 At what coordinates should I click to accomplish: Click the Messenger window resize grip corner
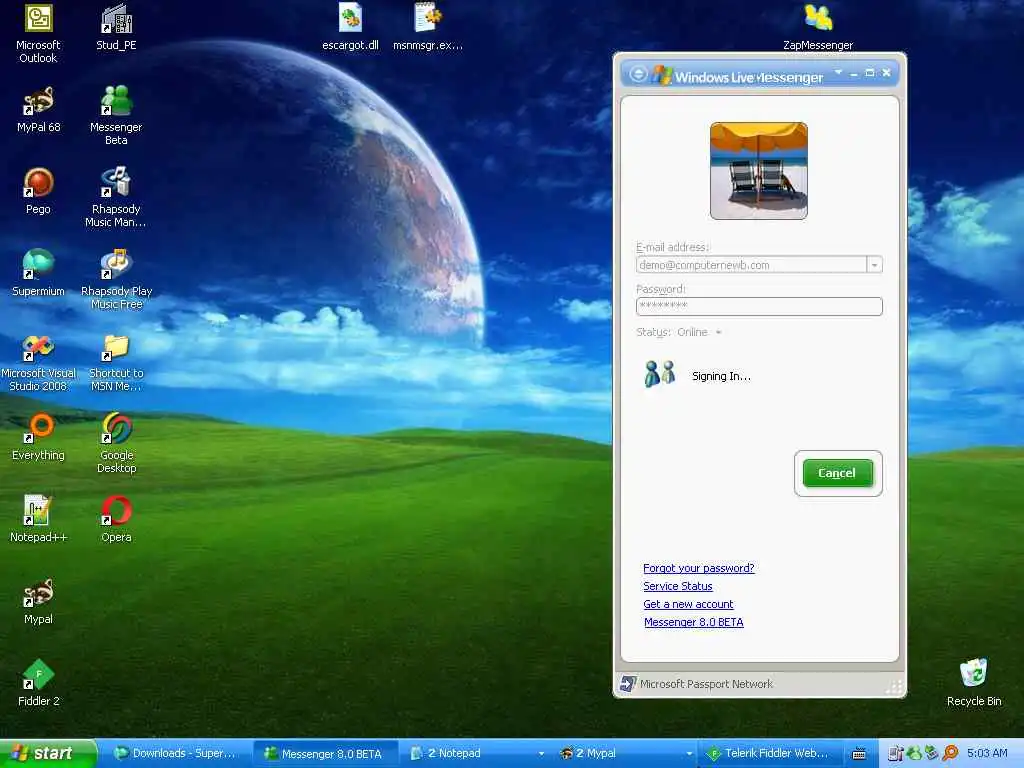(895, 687)
